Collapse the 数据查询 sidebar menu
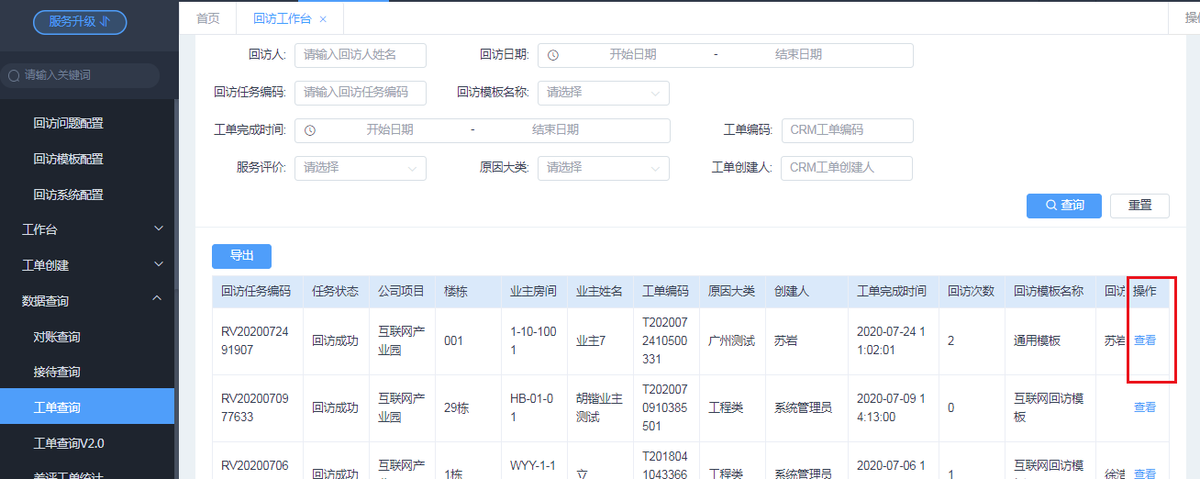1200x479 pixels. (87, 300)
